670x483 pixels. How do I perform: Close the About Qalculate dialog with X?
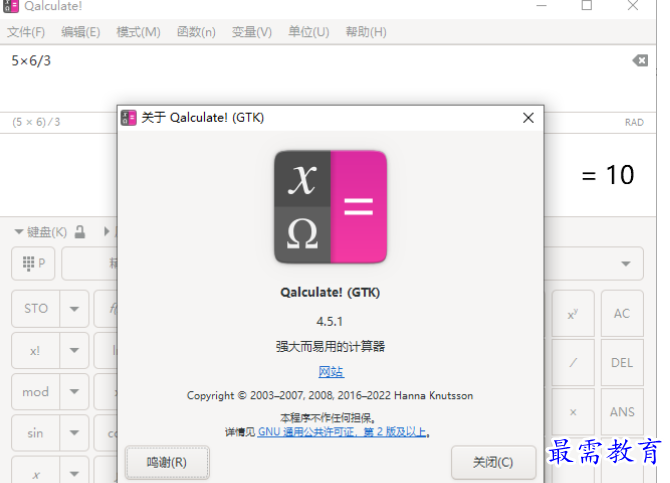pyautogui.click(x=528, y=118)
